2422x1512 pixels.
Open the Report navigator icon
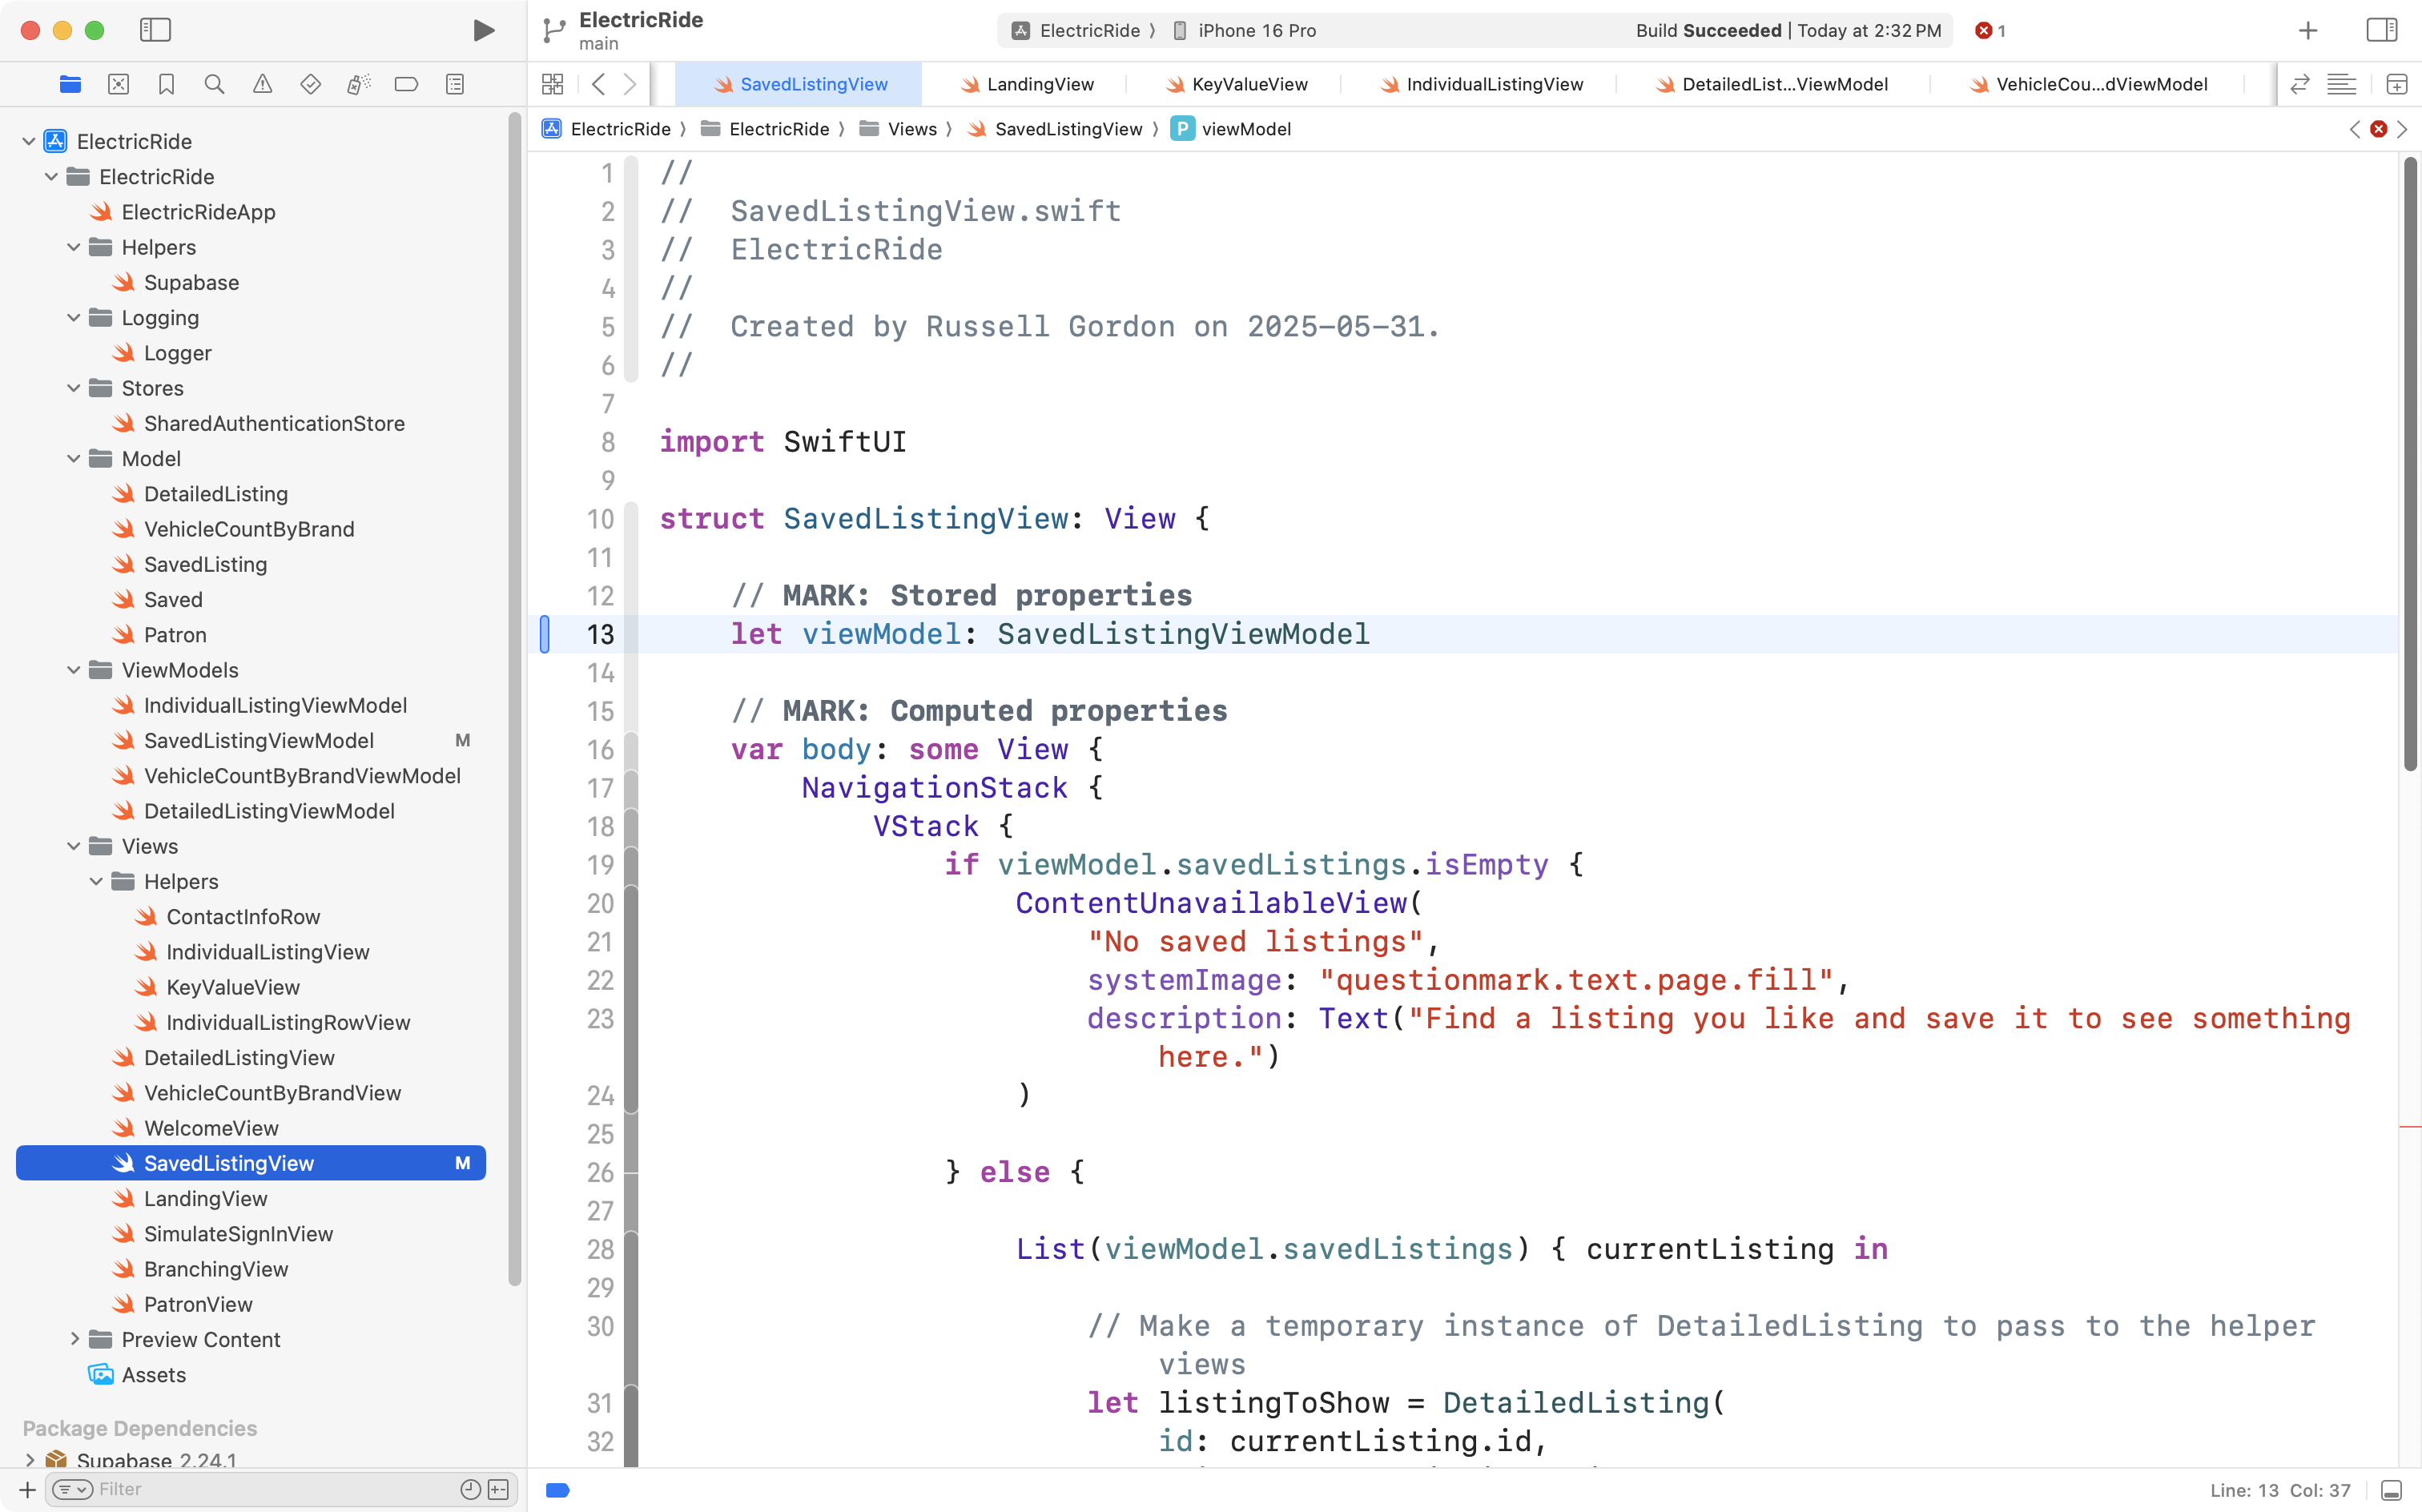455,84
